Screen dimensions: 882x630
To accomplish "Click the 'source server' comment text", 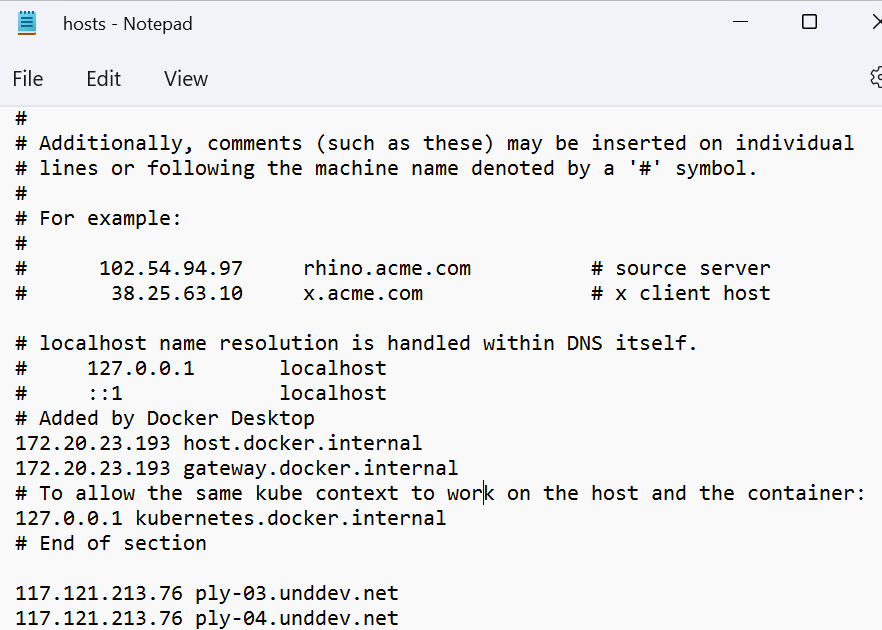I will [691, 268].
